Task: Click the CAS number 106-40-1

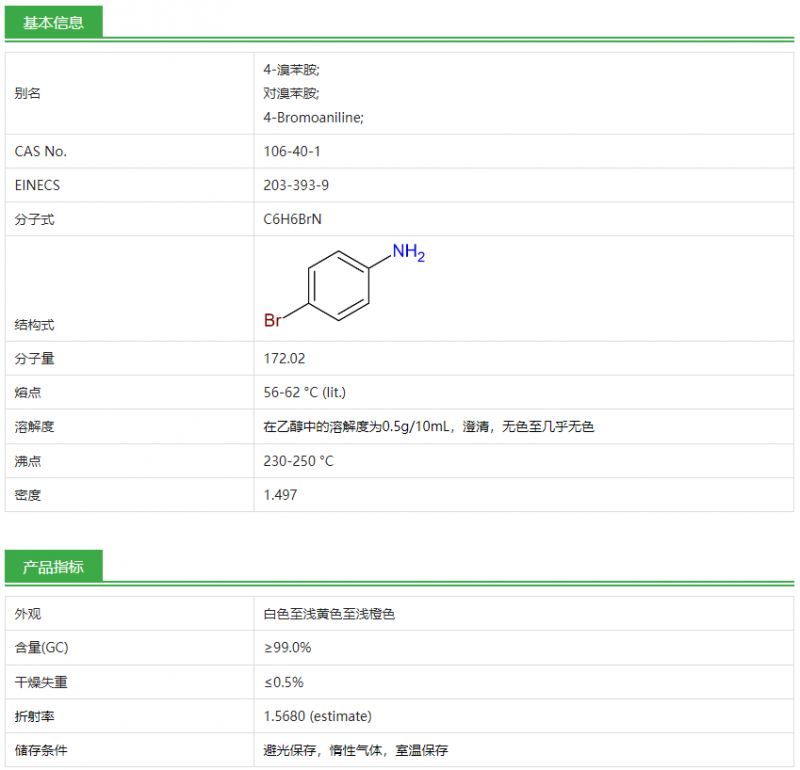Action: [291, 152]
